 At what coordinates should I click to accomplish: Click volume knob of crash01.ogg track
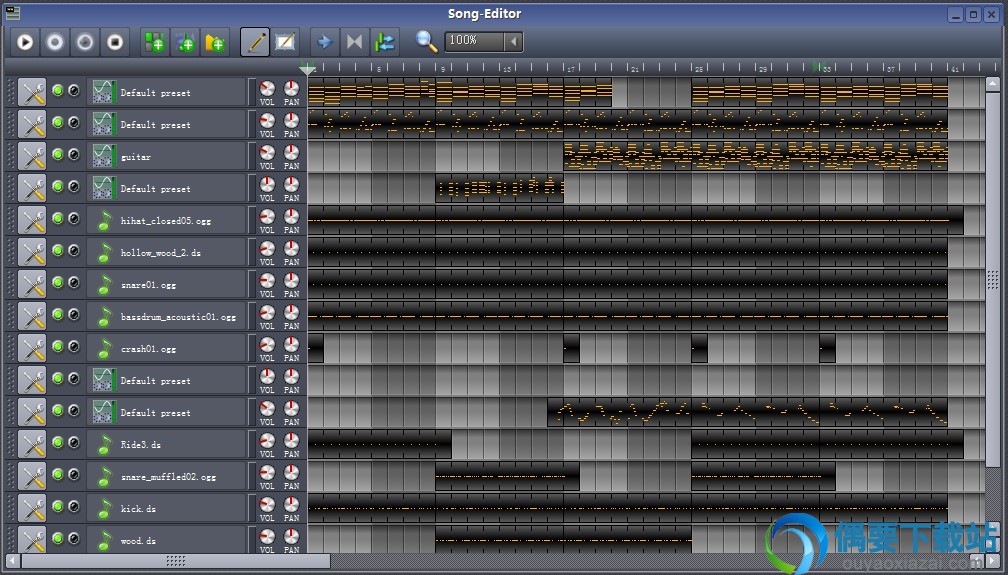pyautogui.click(x=267, y=345)
